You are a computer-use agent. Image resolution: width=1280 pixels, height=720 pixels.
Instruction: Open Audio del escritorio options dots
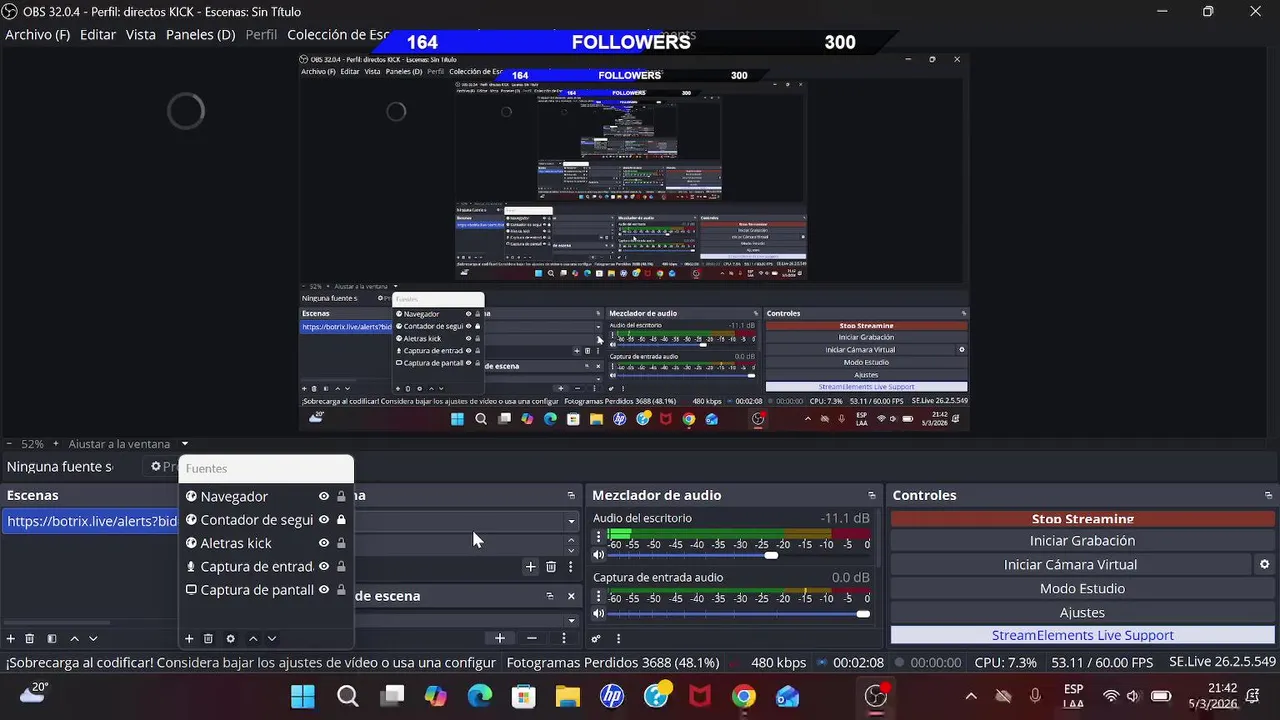click(598, 537)
